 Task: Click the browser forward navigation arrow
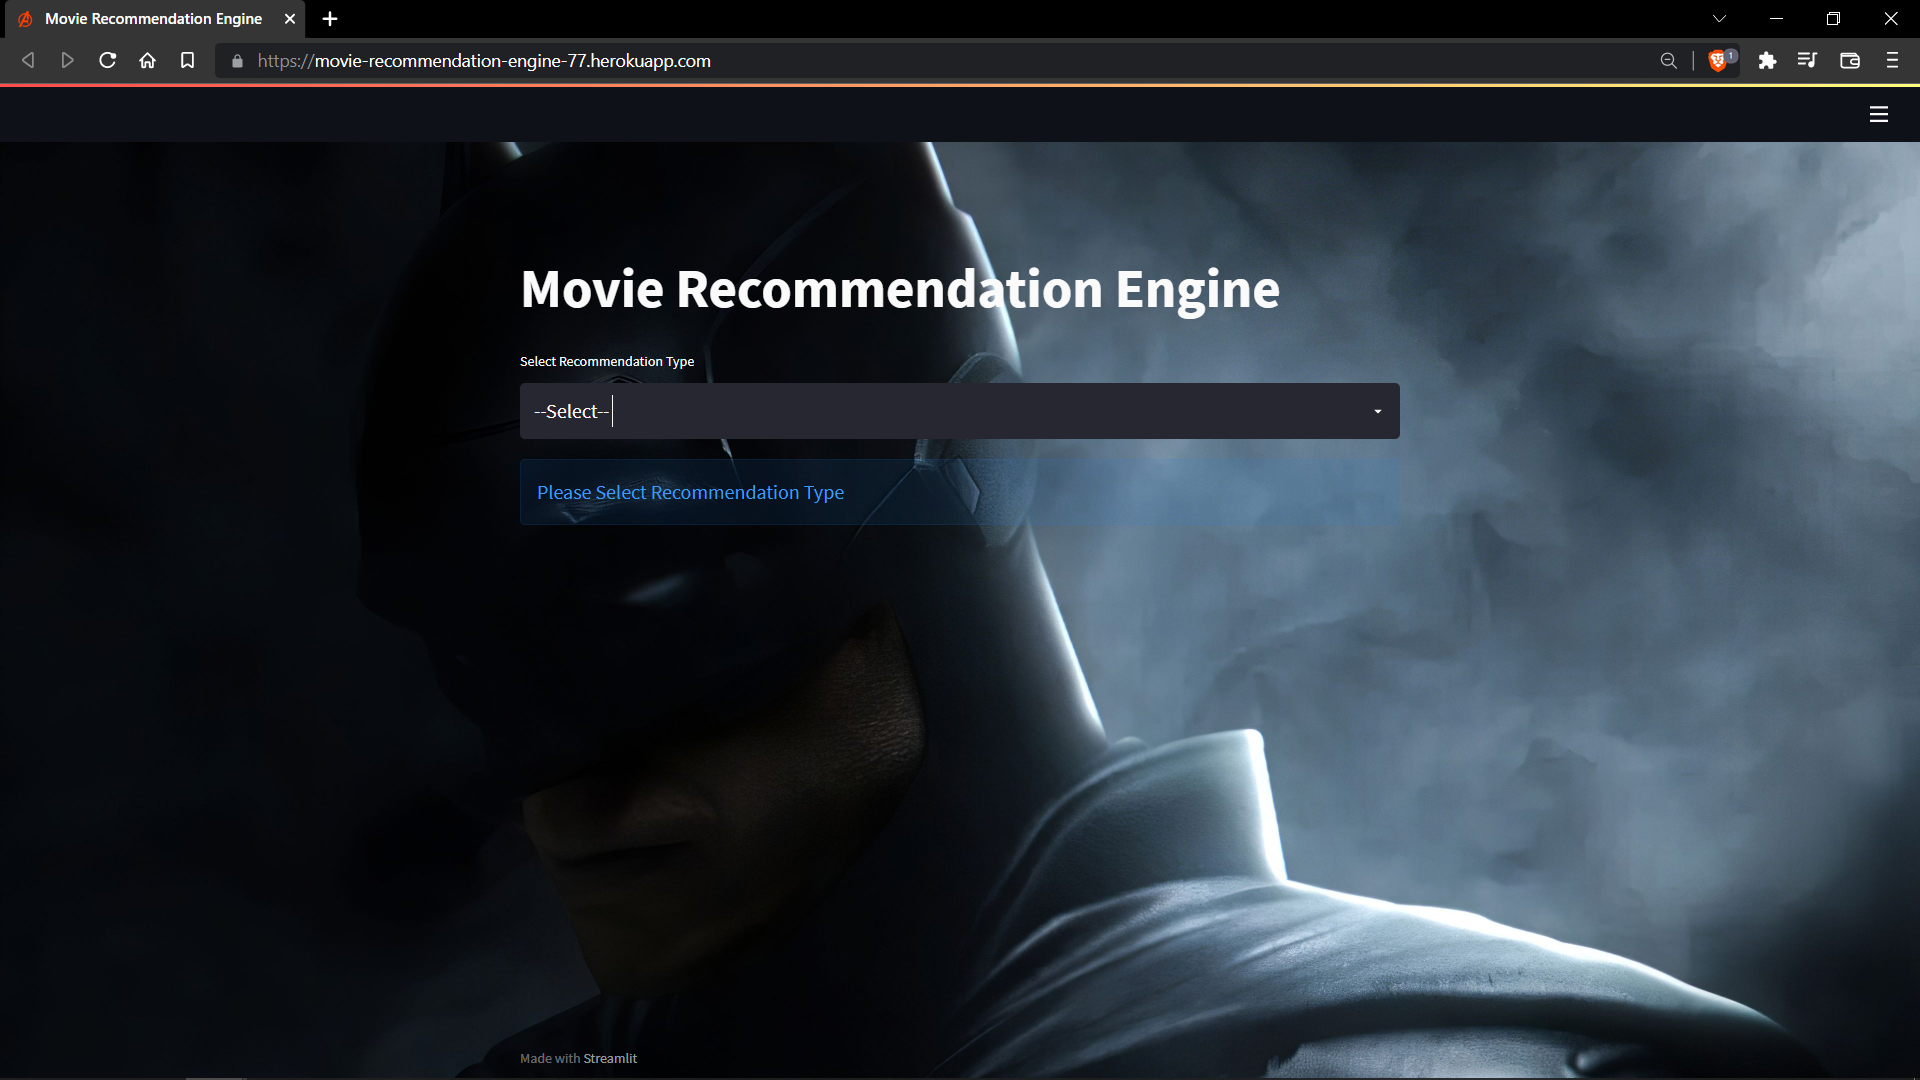67,60
